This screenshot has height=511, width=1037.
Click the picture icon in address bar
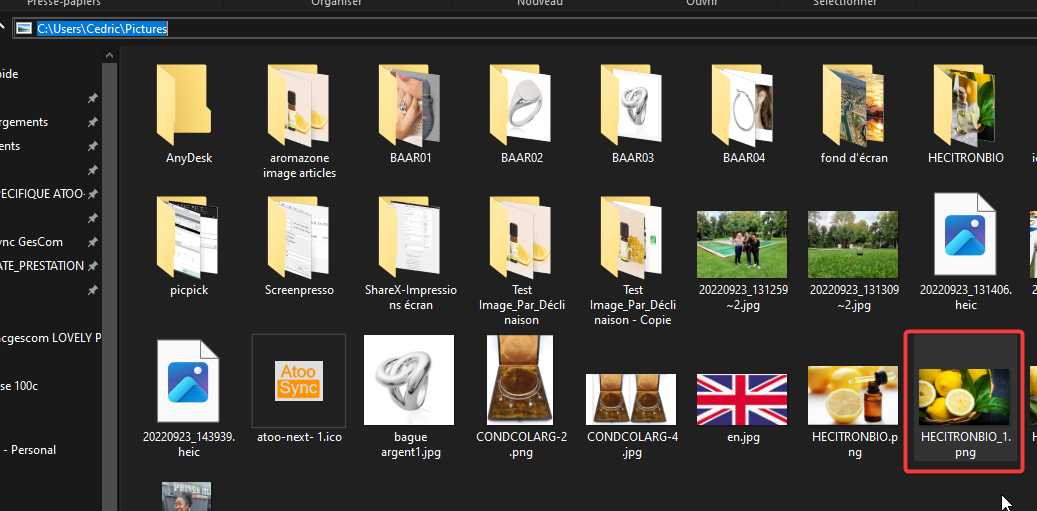tap(24, 28)
